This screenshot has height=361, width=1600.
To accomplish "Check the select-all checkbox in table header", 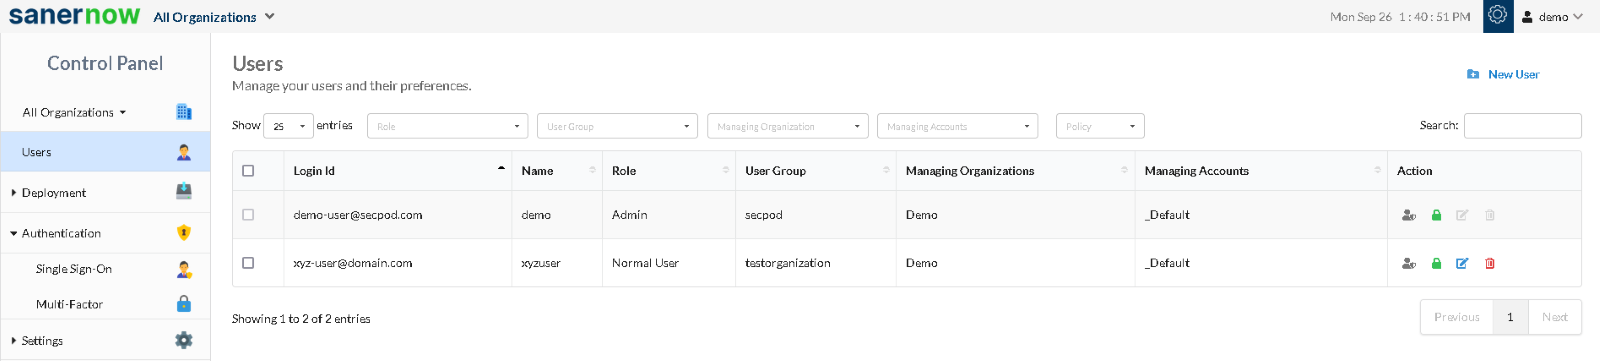I will [x=248, y=171].
